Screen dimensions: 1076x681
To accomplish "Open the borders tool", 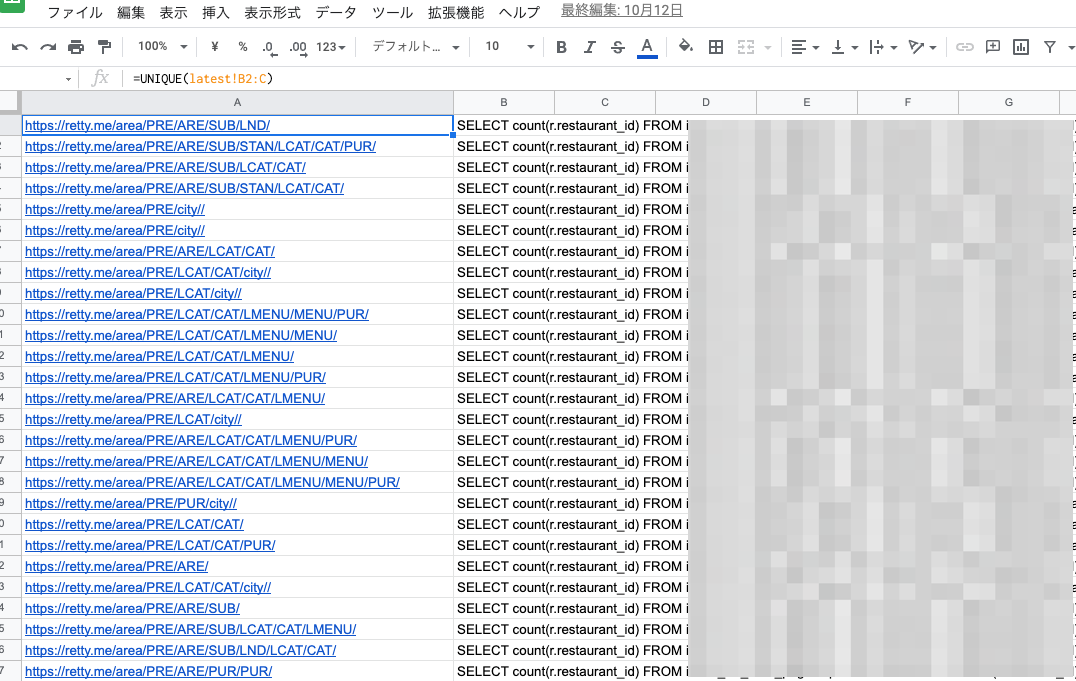I will [x=716, y=47].
